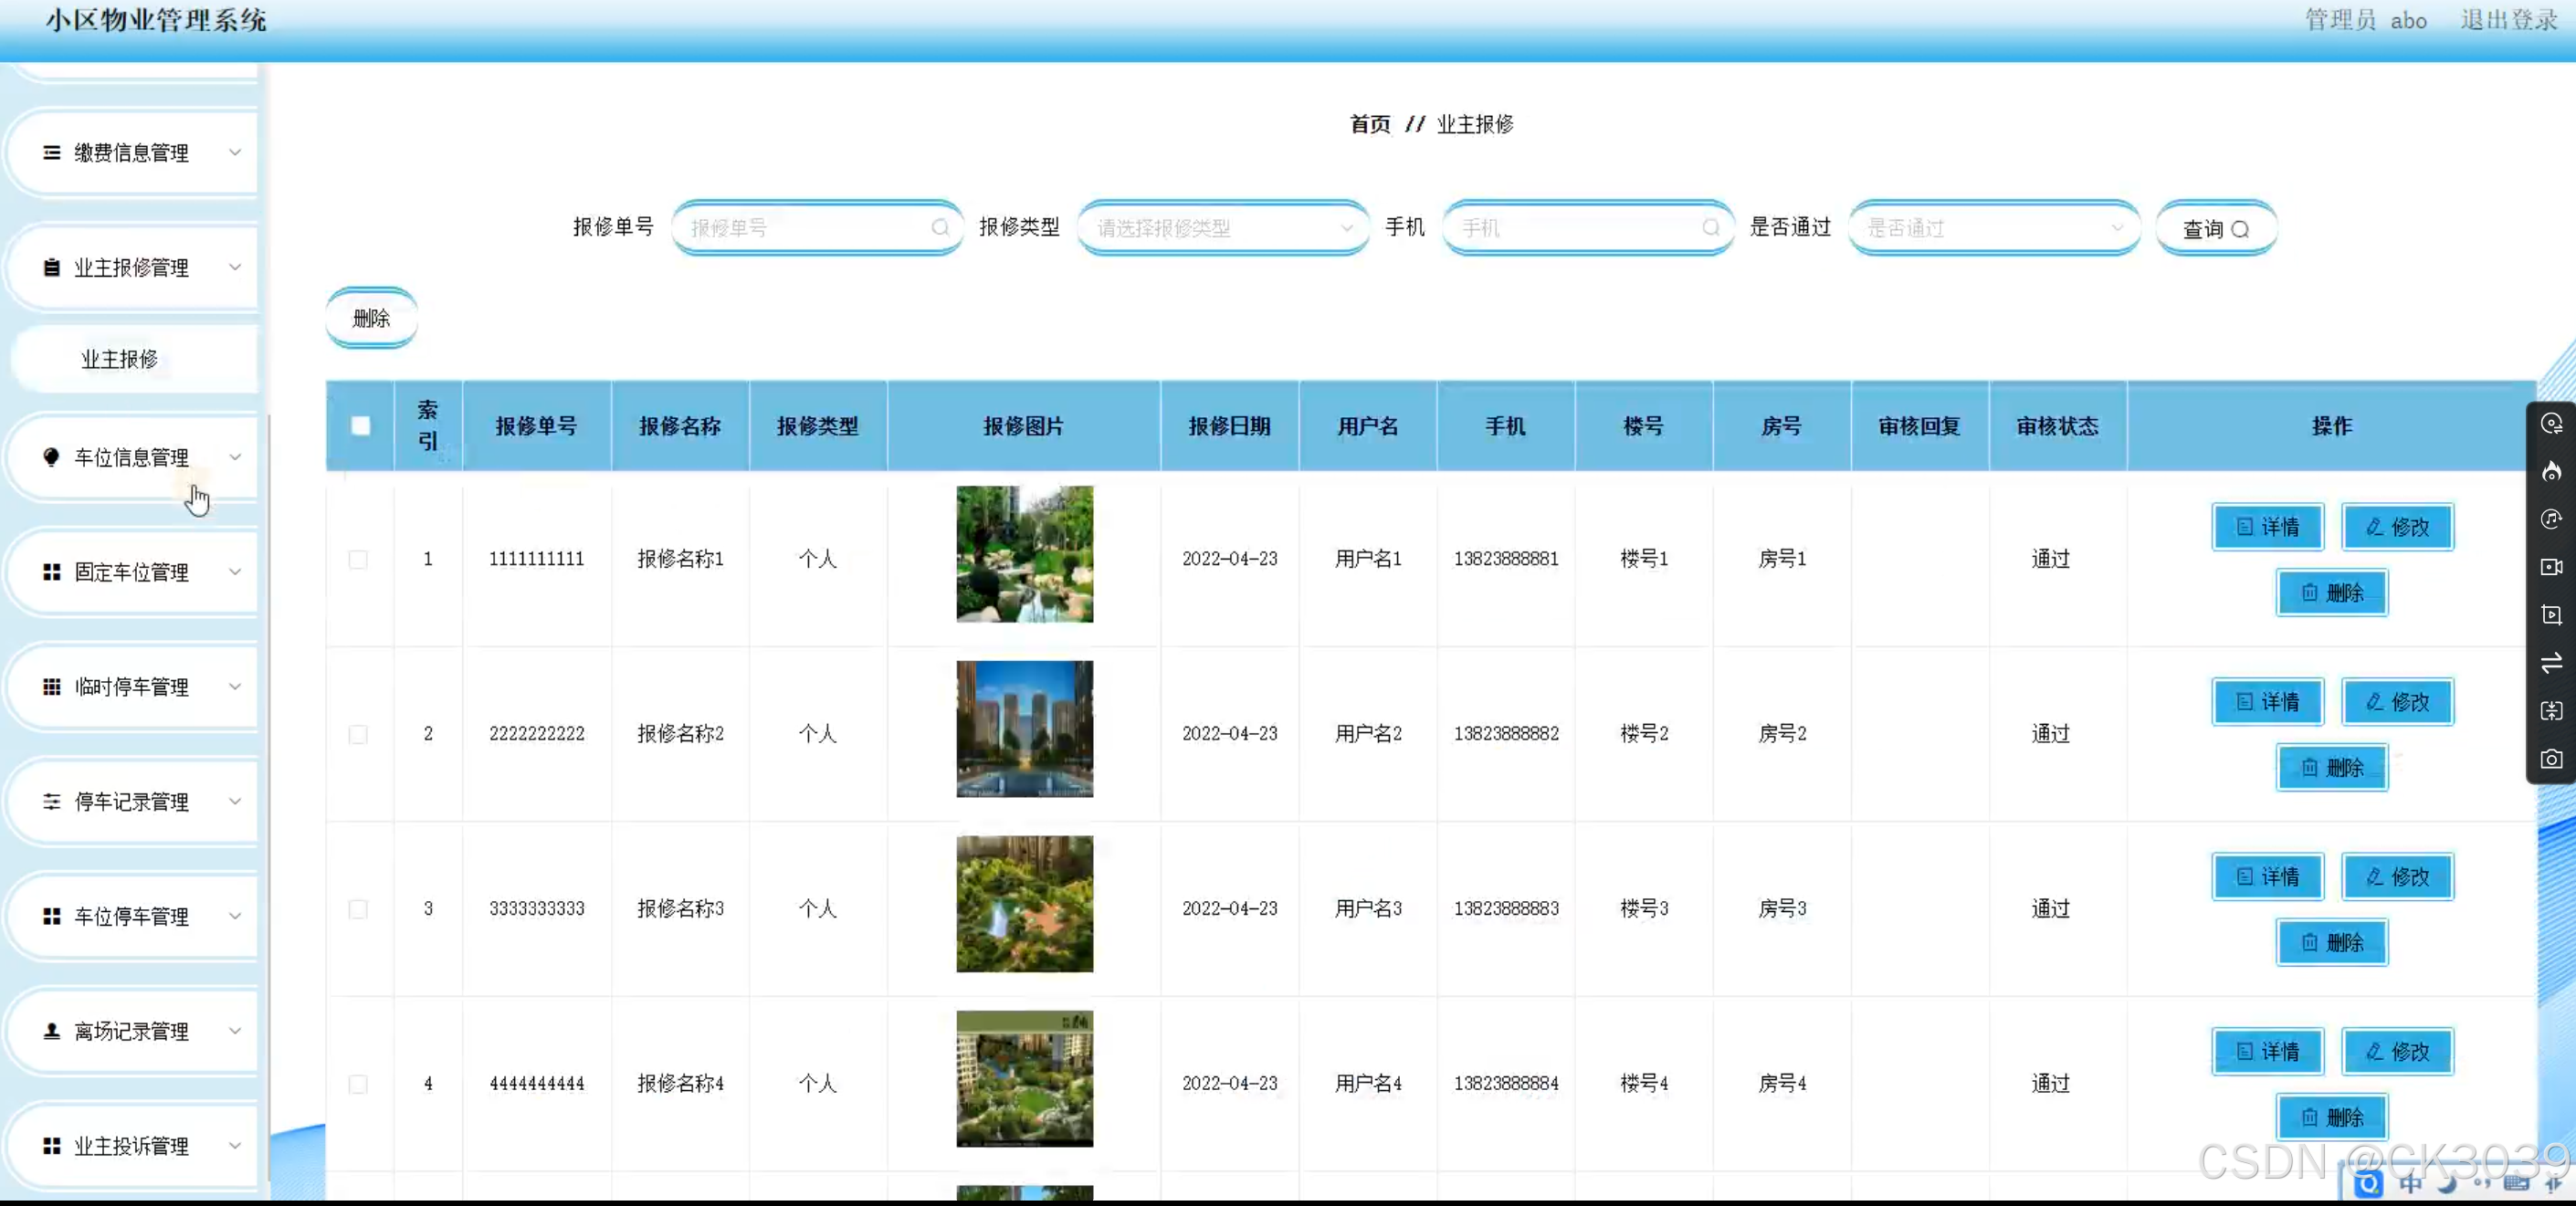Click the flame disc icon in side toolbar
The height and width of the screenshot is (1206, 2576).
coord(2551,471)
